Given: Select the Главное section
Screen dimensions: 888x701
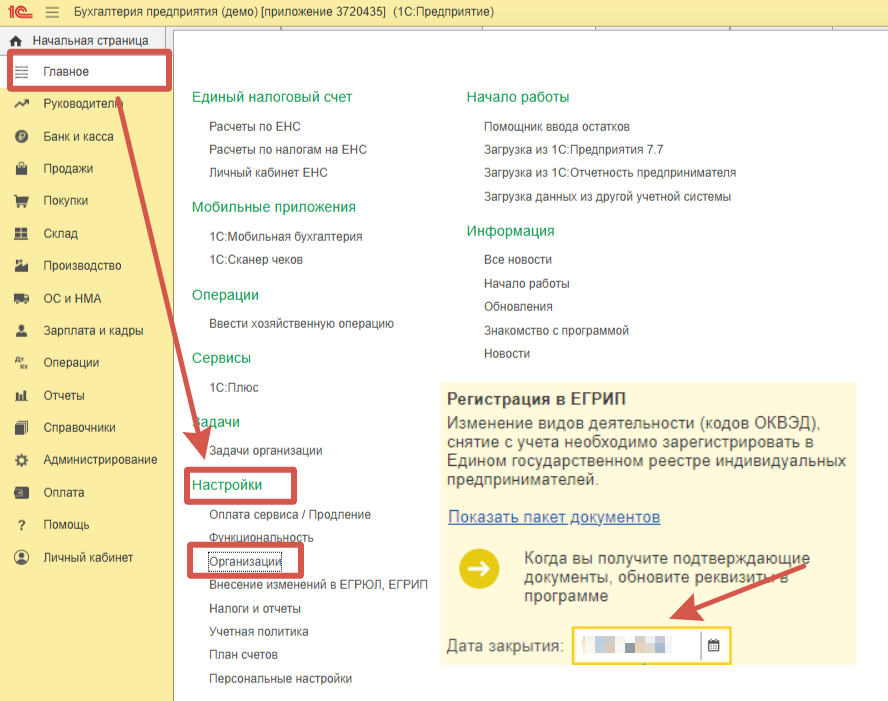Looking at the screenshot, I should (x=66, y=72).
